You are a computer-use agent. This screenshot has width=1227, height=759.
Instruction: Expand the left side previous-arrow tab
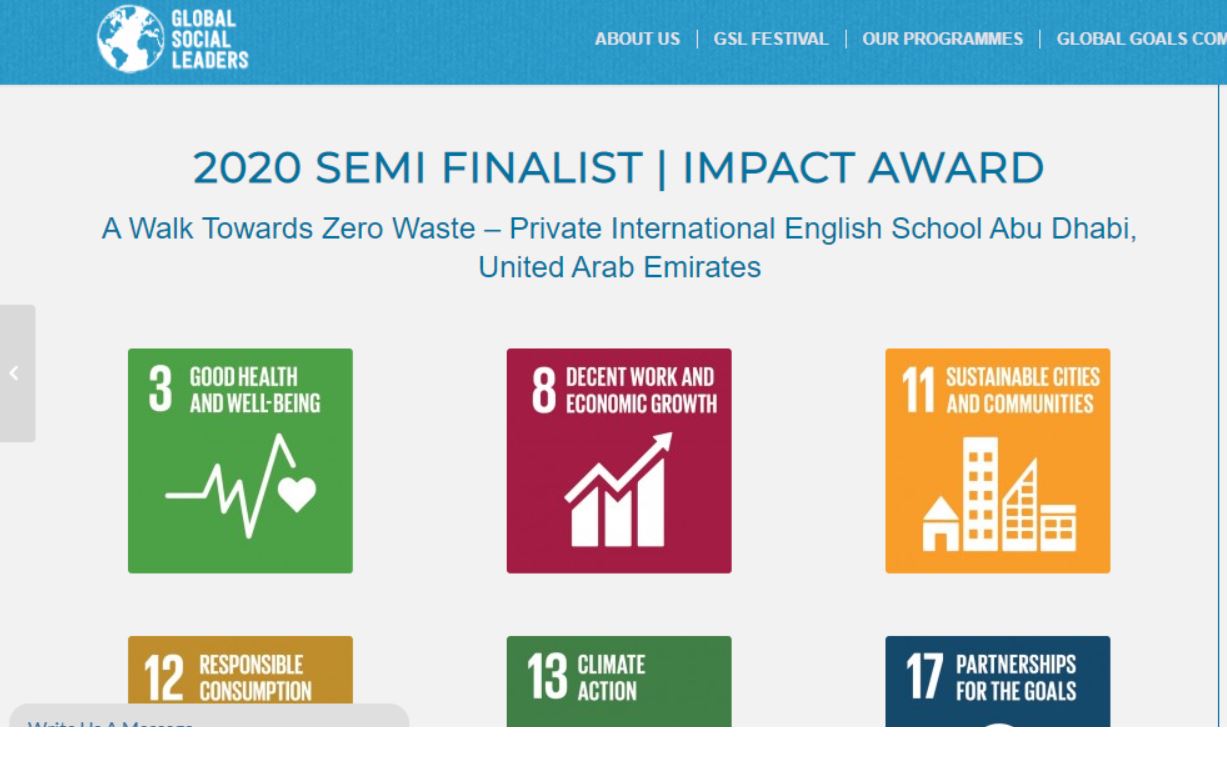[x=17, y=373]
